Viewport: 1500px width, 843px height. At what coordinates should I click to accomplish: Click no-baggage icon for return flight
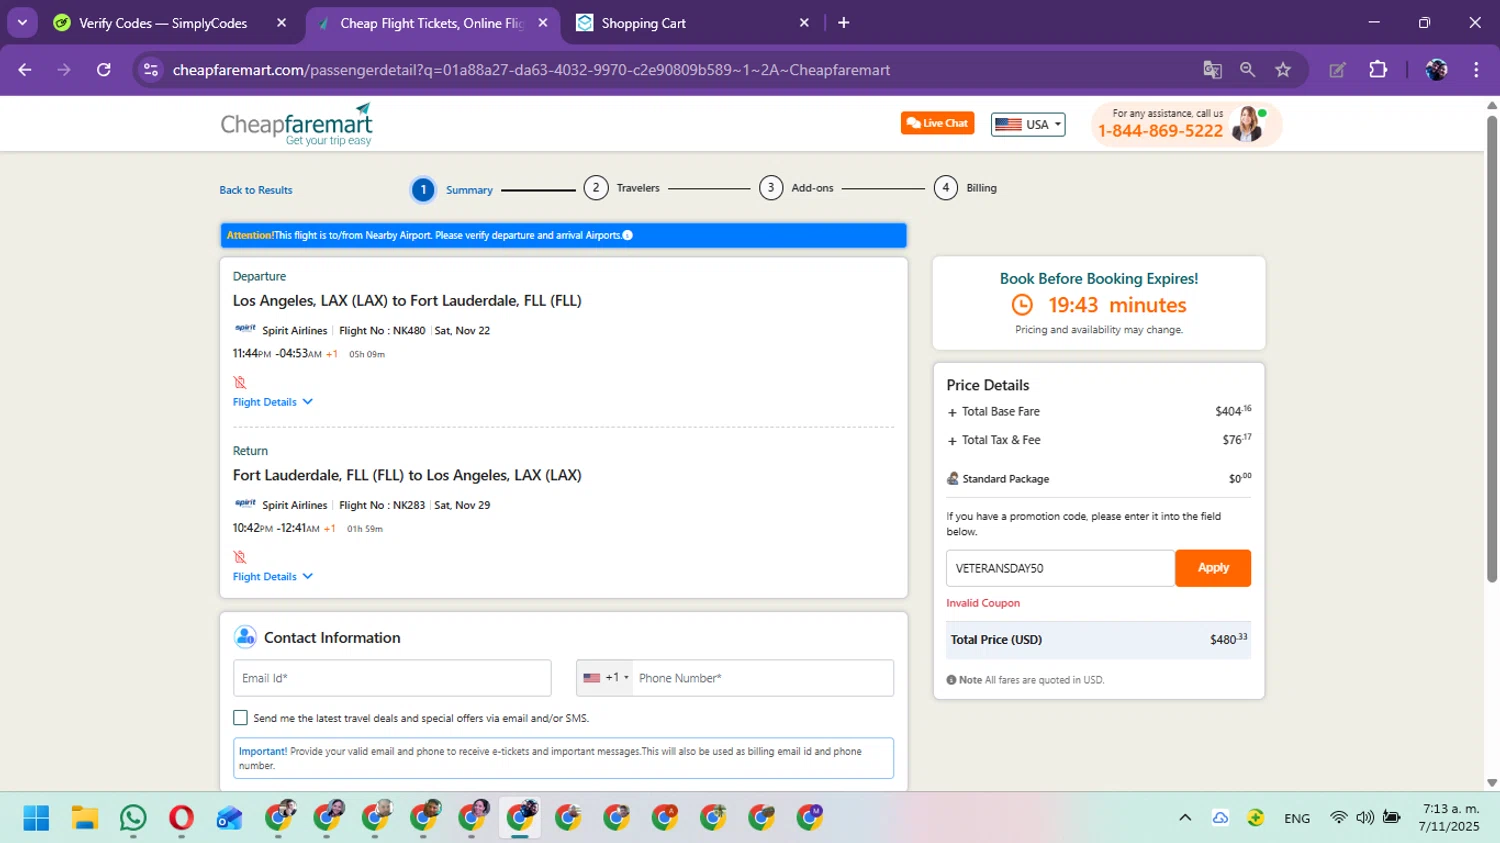tap(240, 557)
